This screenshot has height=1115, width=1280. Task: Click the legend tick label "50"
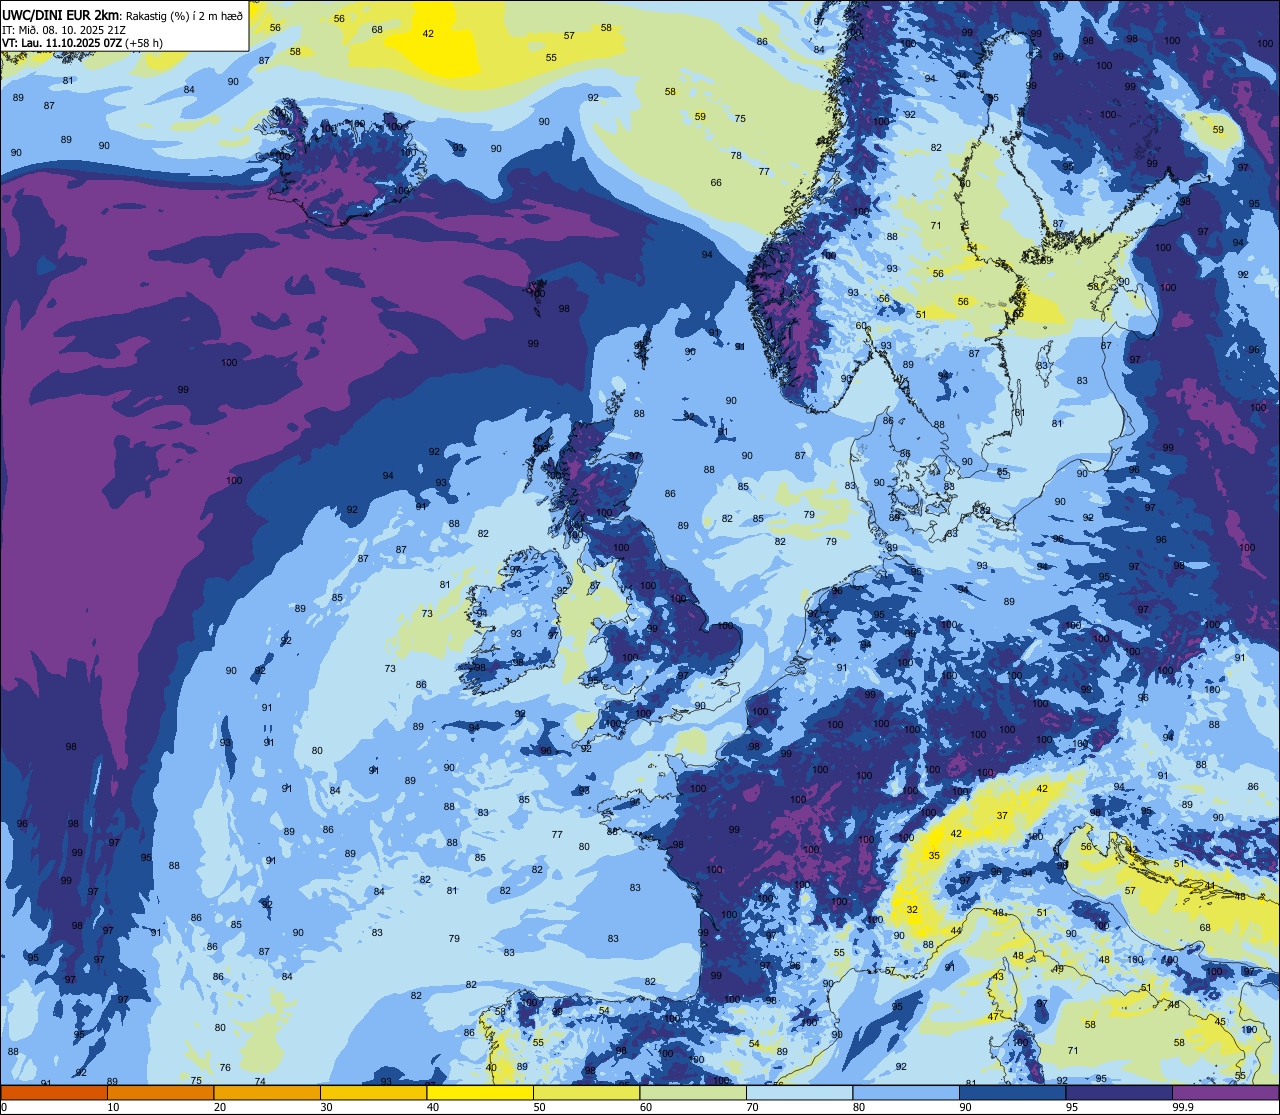(x=539, y=1107)
